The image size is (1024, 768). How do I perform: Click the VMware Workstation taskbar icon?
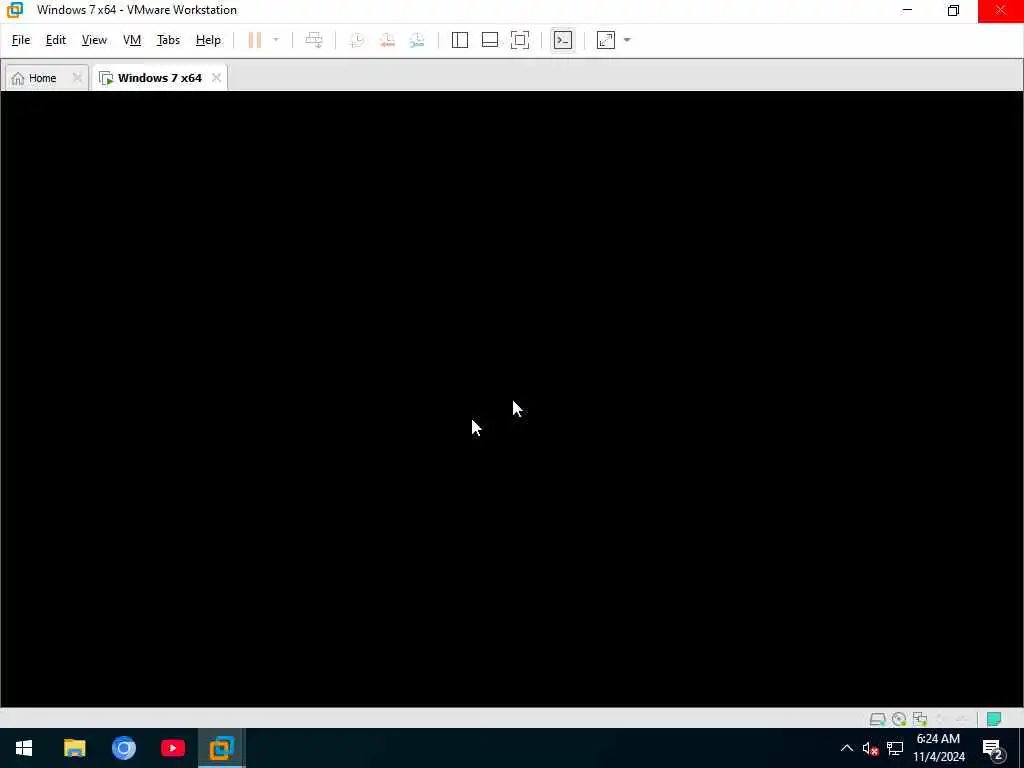click(x=221, y=748)
